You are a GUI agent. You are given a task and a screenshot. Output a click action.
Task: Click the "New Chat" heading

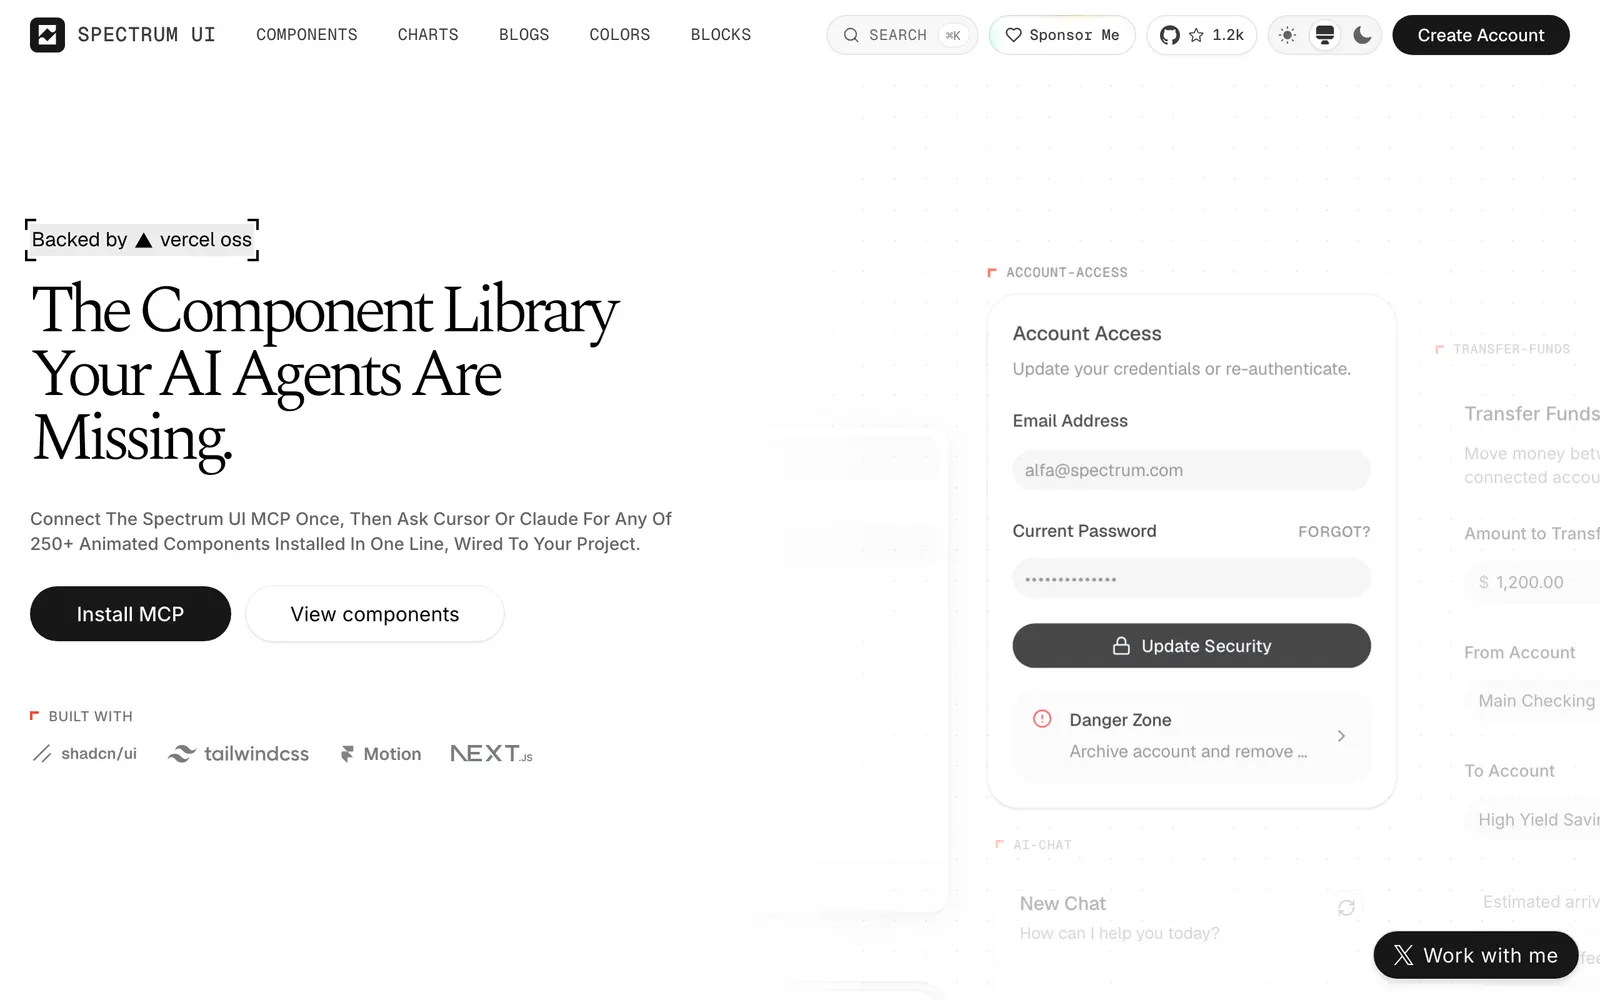1063,904
